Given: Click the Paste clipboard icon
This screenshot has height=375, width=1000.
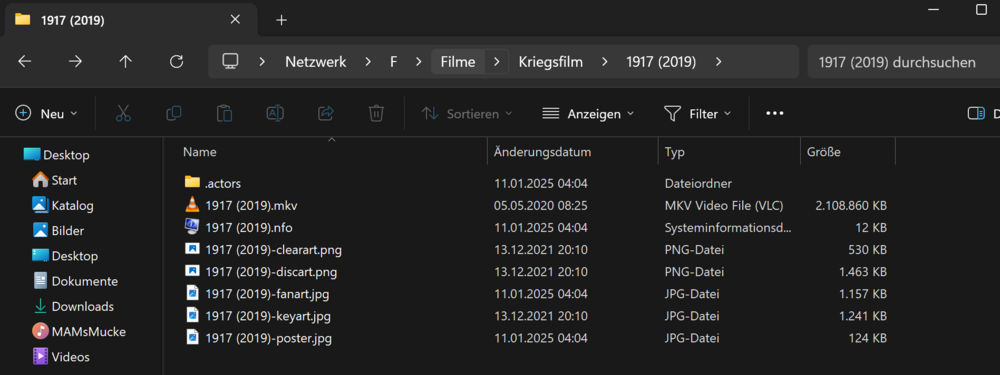Looking at the screenshot, I should pos(224,114).
